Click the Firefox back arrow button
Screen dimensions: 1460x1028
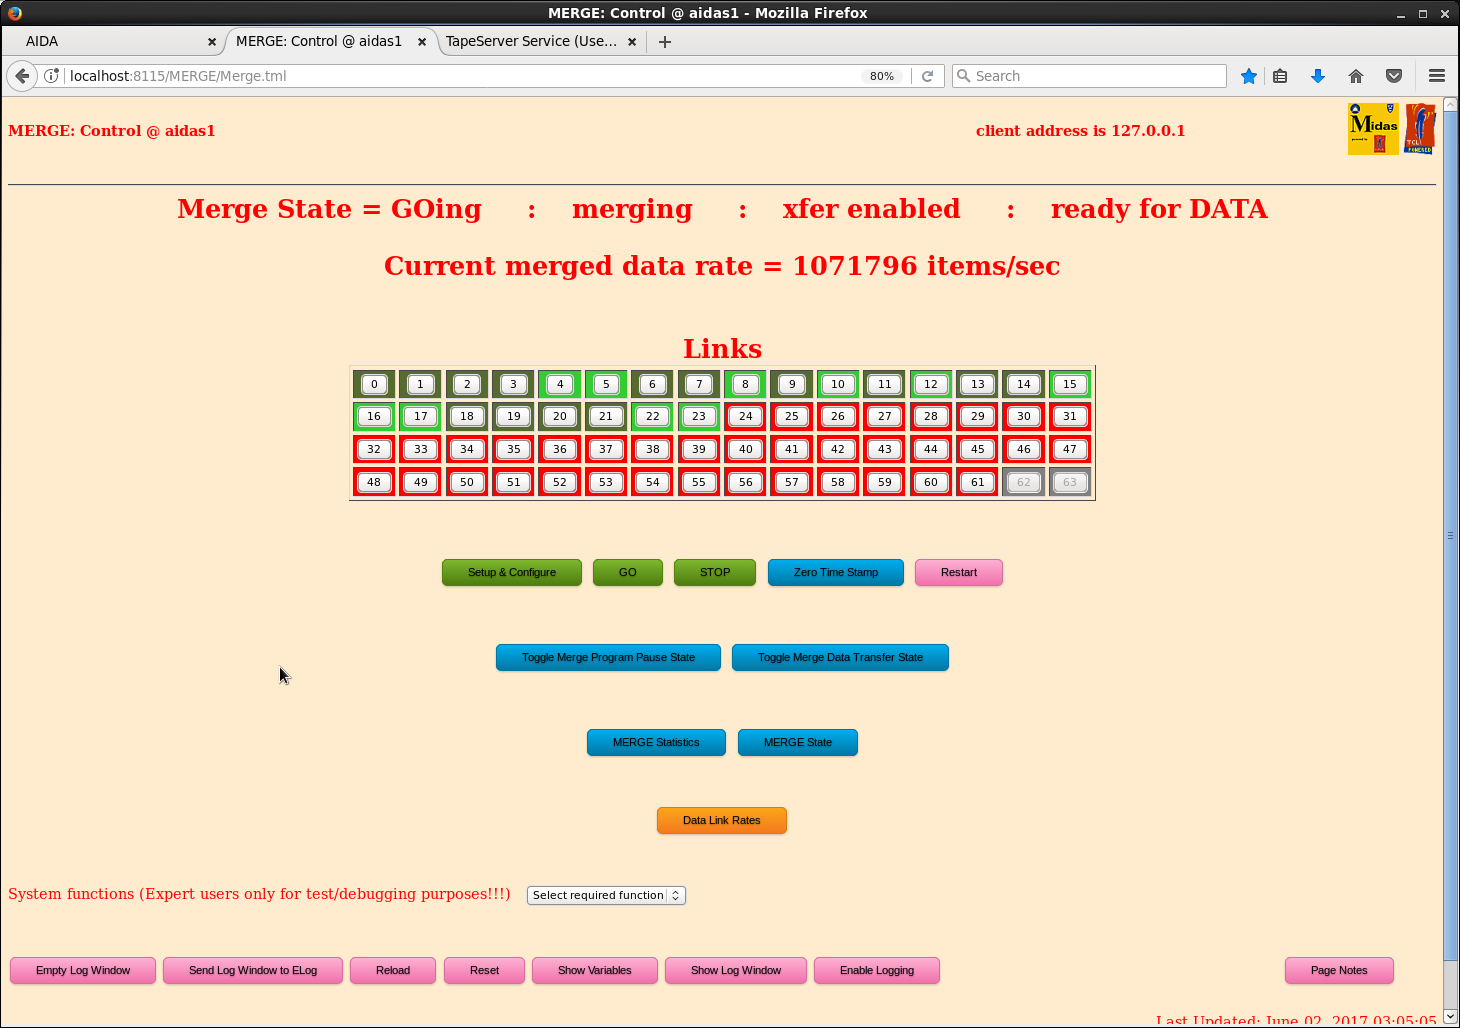pos(22,76)
